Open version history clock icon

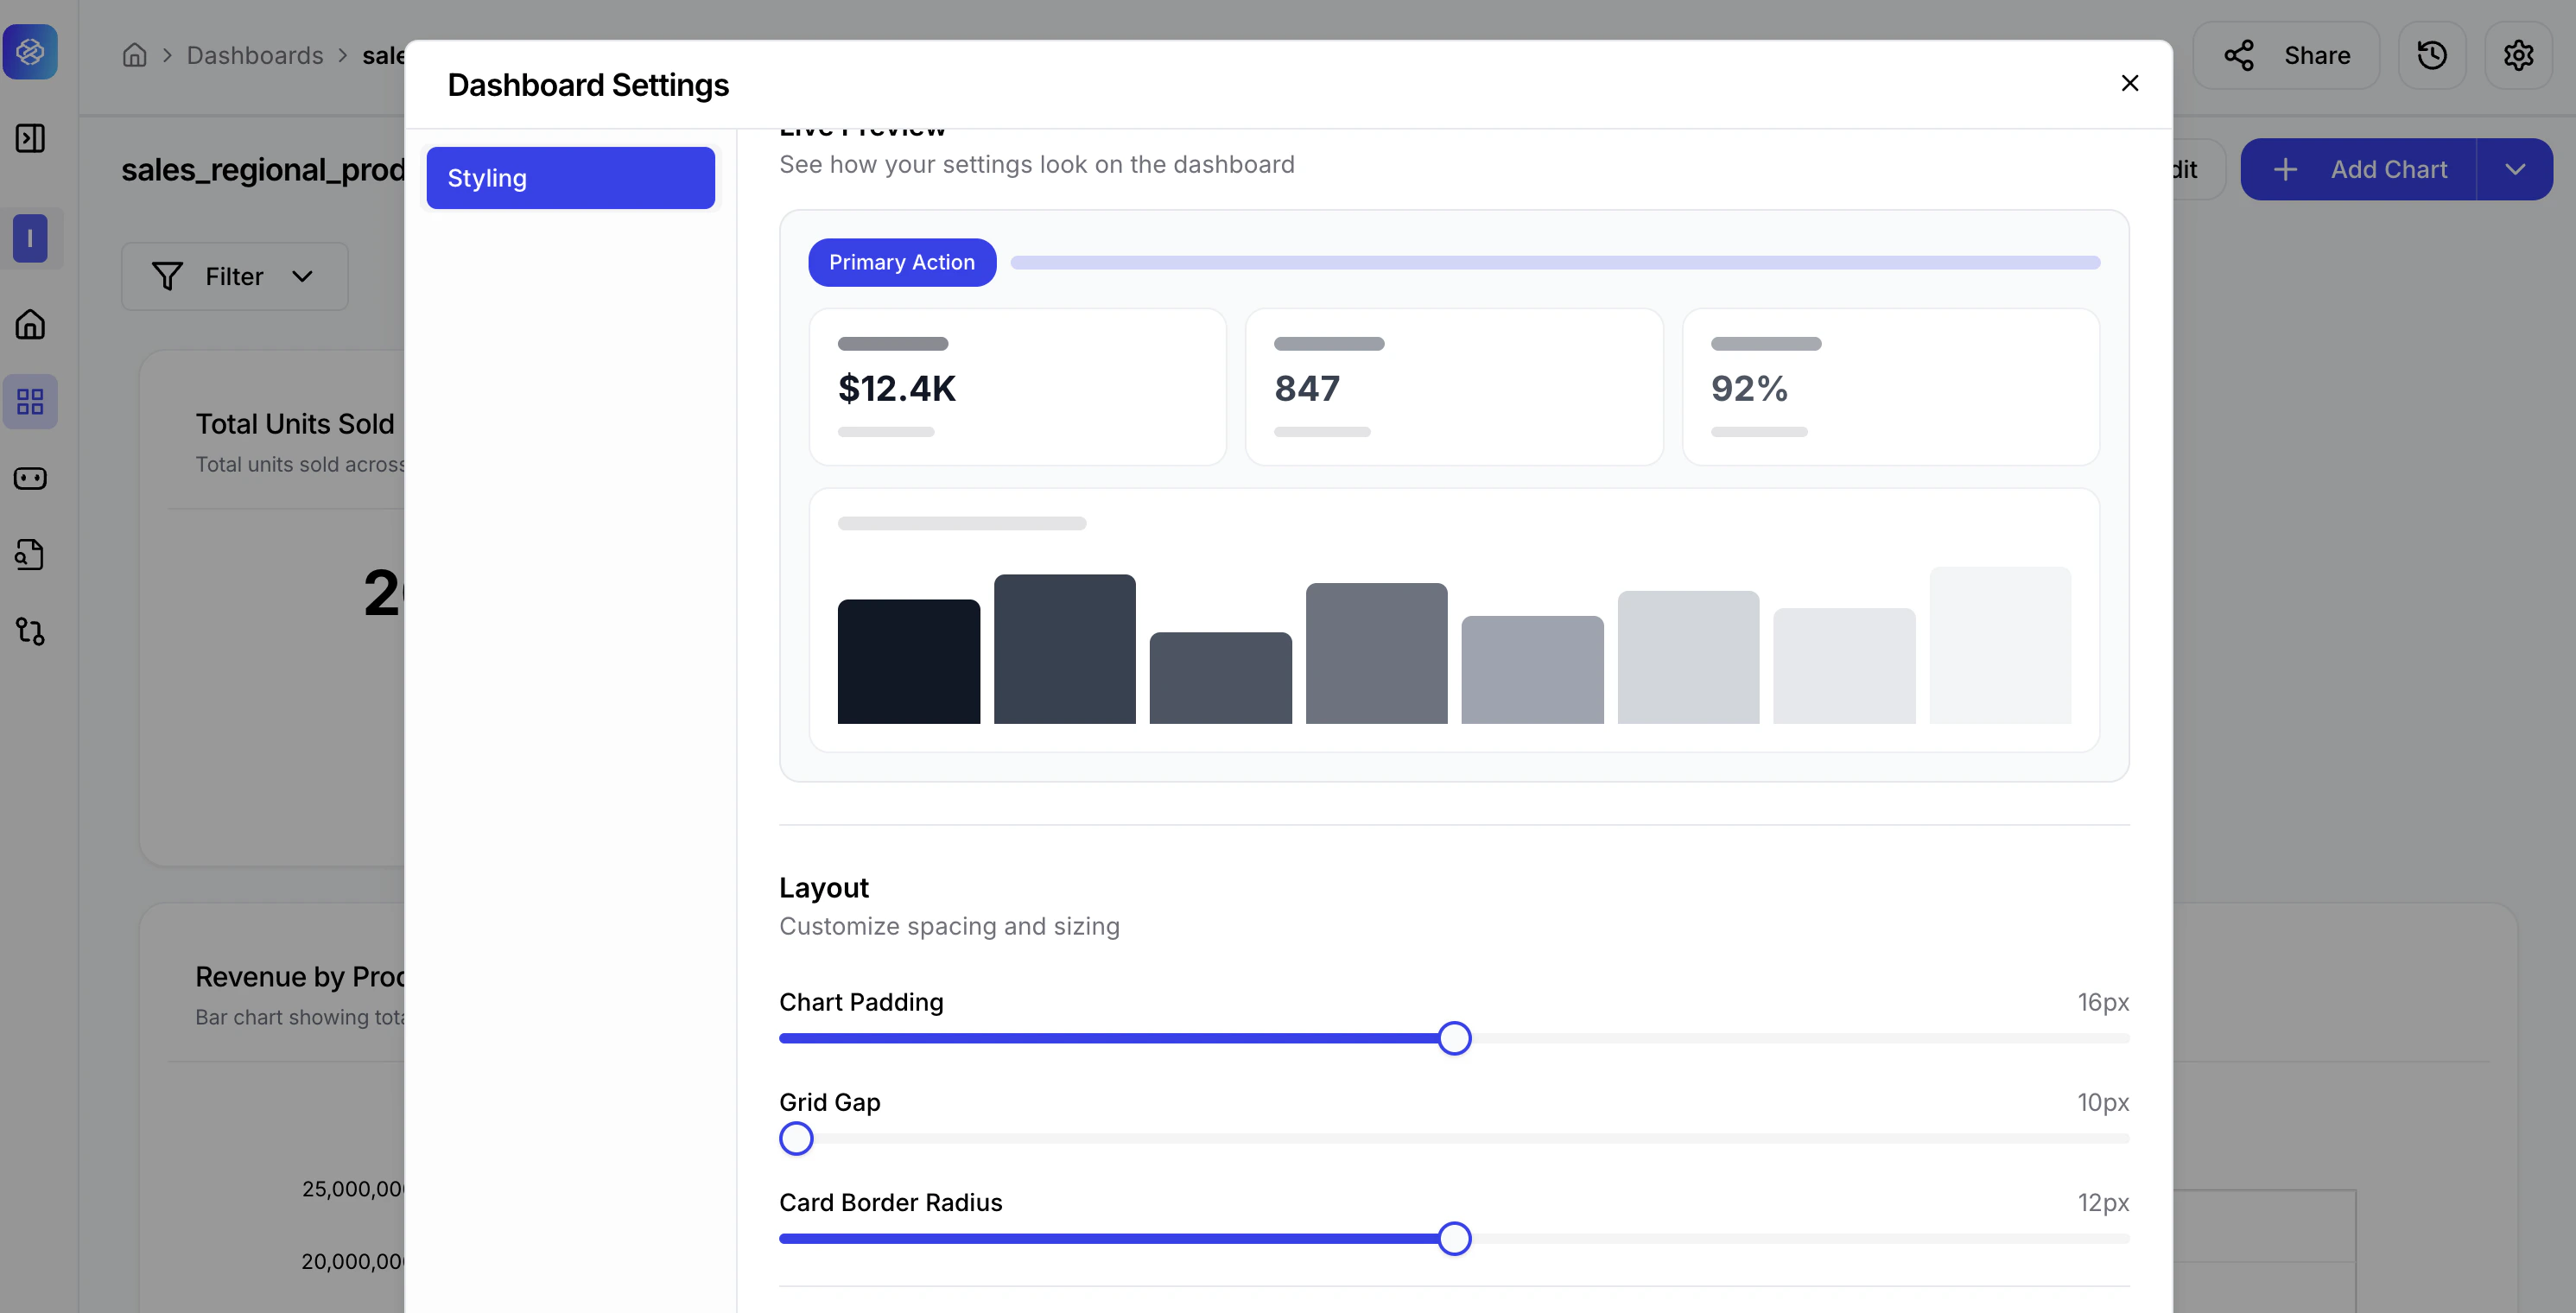2432,55
